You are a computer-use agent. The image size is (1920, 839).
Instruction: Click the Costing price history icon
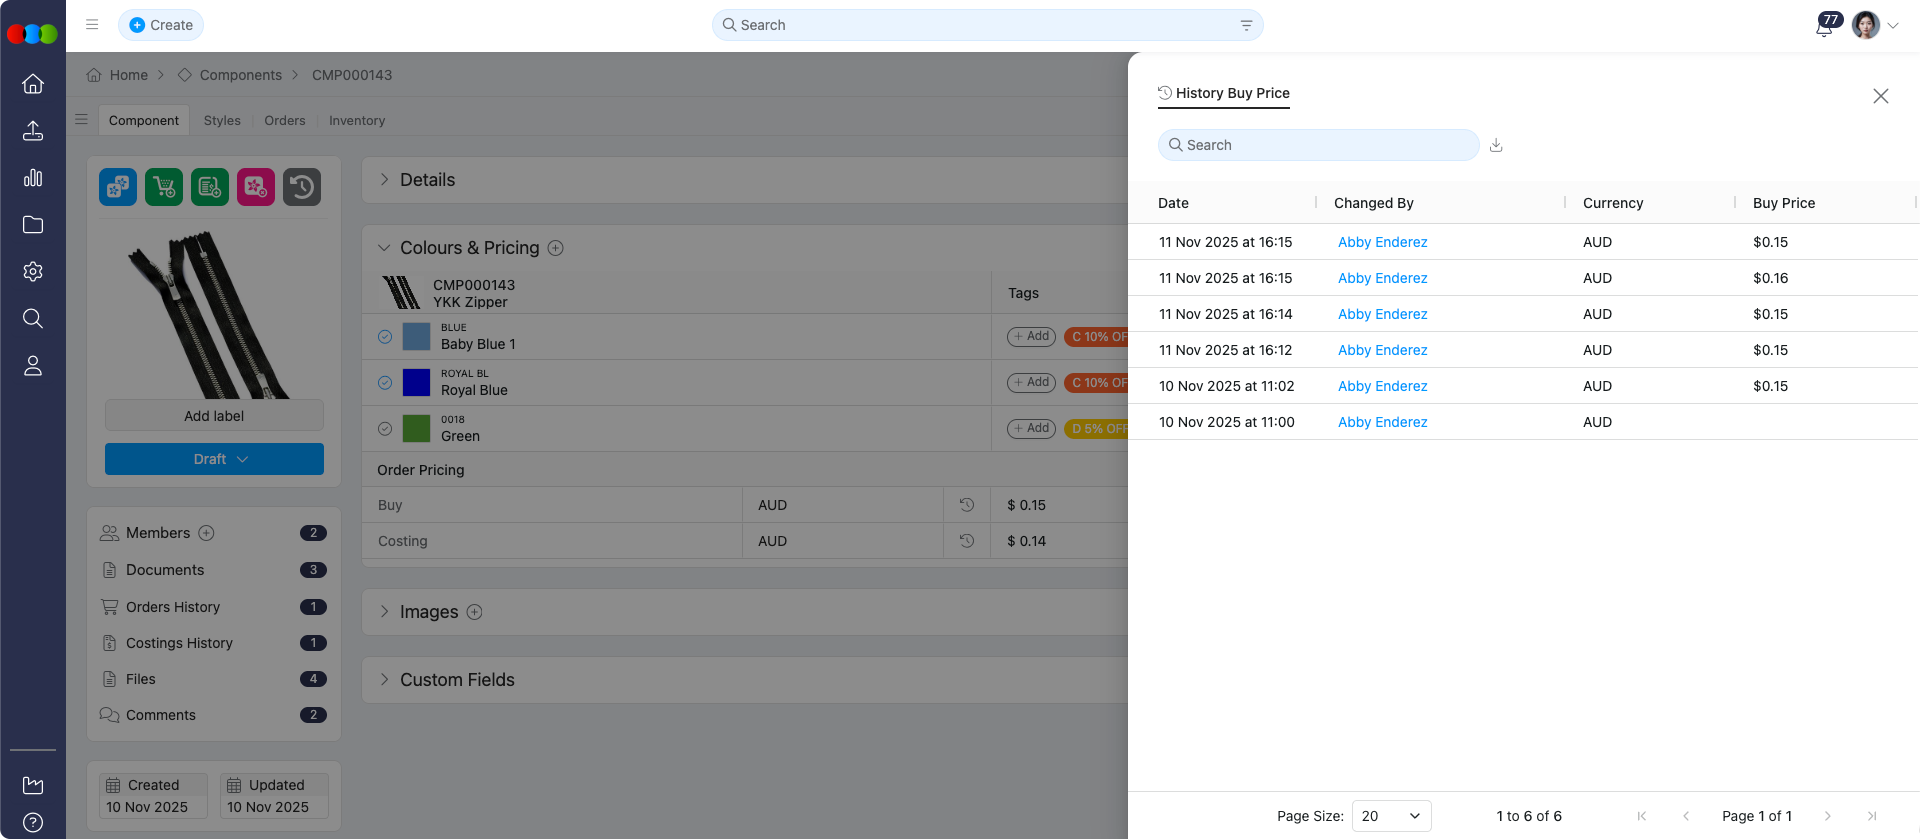pos(966,541)
